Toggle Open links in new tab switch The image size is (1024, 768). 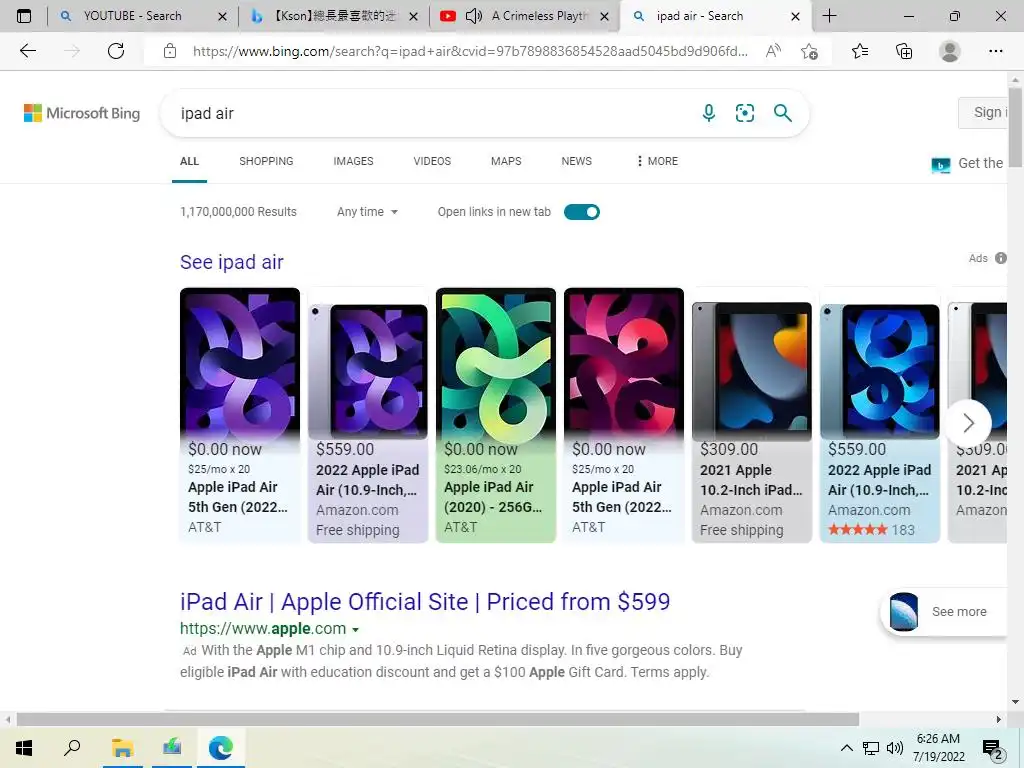tap(582, 212)
